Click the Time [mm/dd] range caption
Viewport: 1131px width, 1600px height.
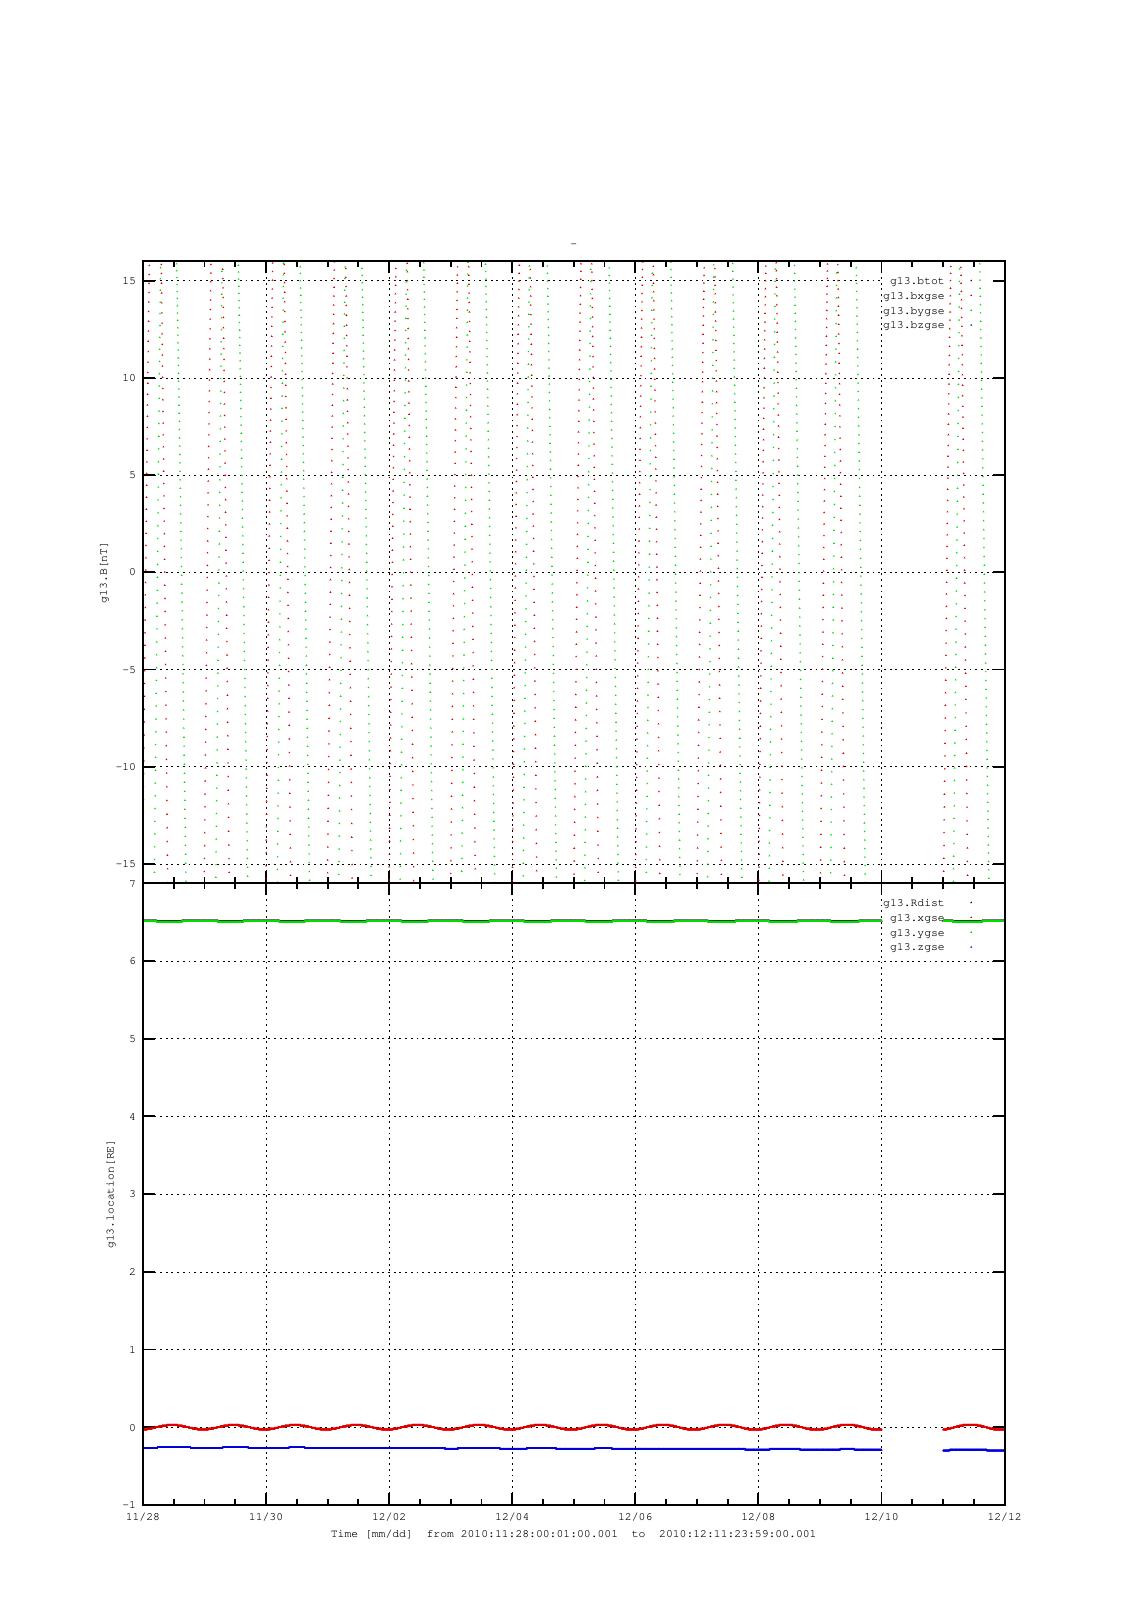pyautogui.click(x=573, y=1534)
